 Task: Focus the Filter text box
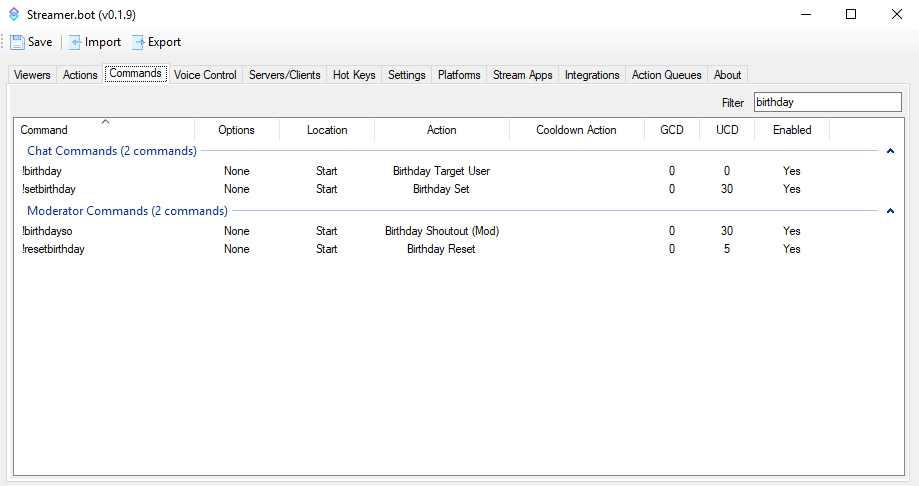[828, 102]
